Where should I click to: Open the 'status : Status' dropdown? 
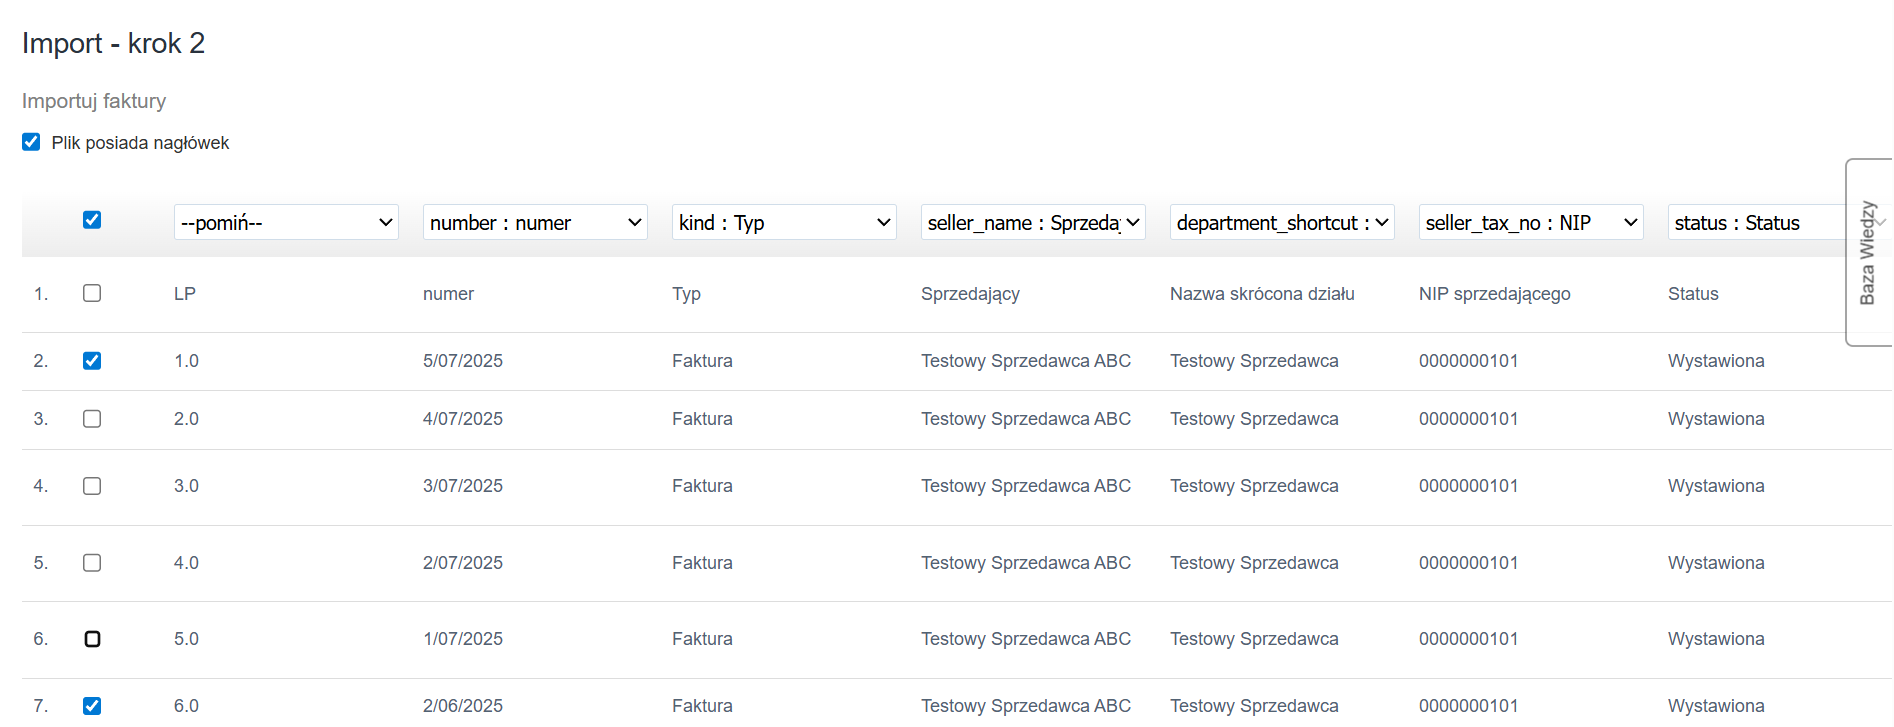(1755, 222)
